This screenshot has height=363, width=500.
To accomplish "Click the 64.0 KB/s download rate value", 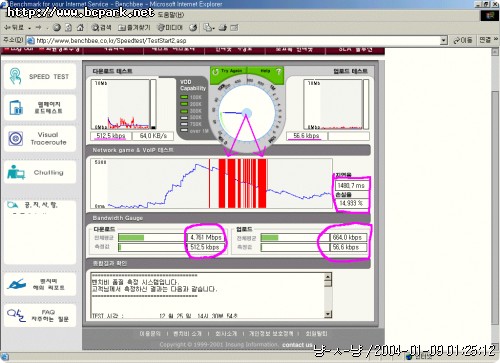I will tap(153, 136).
